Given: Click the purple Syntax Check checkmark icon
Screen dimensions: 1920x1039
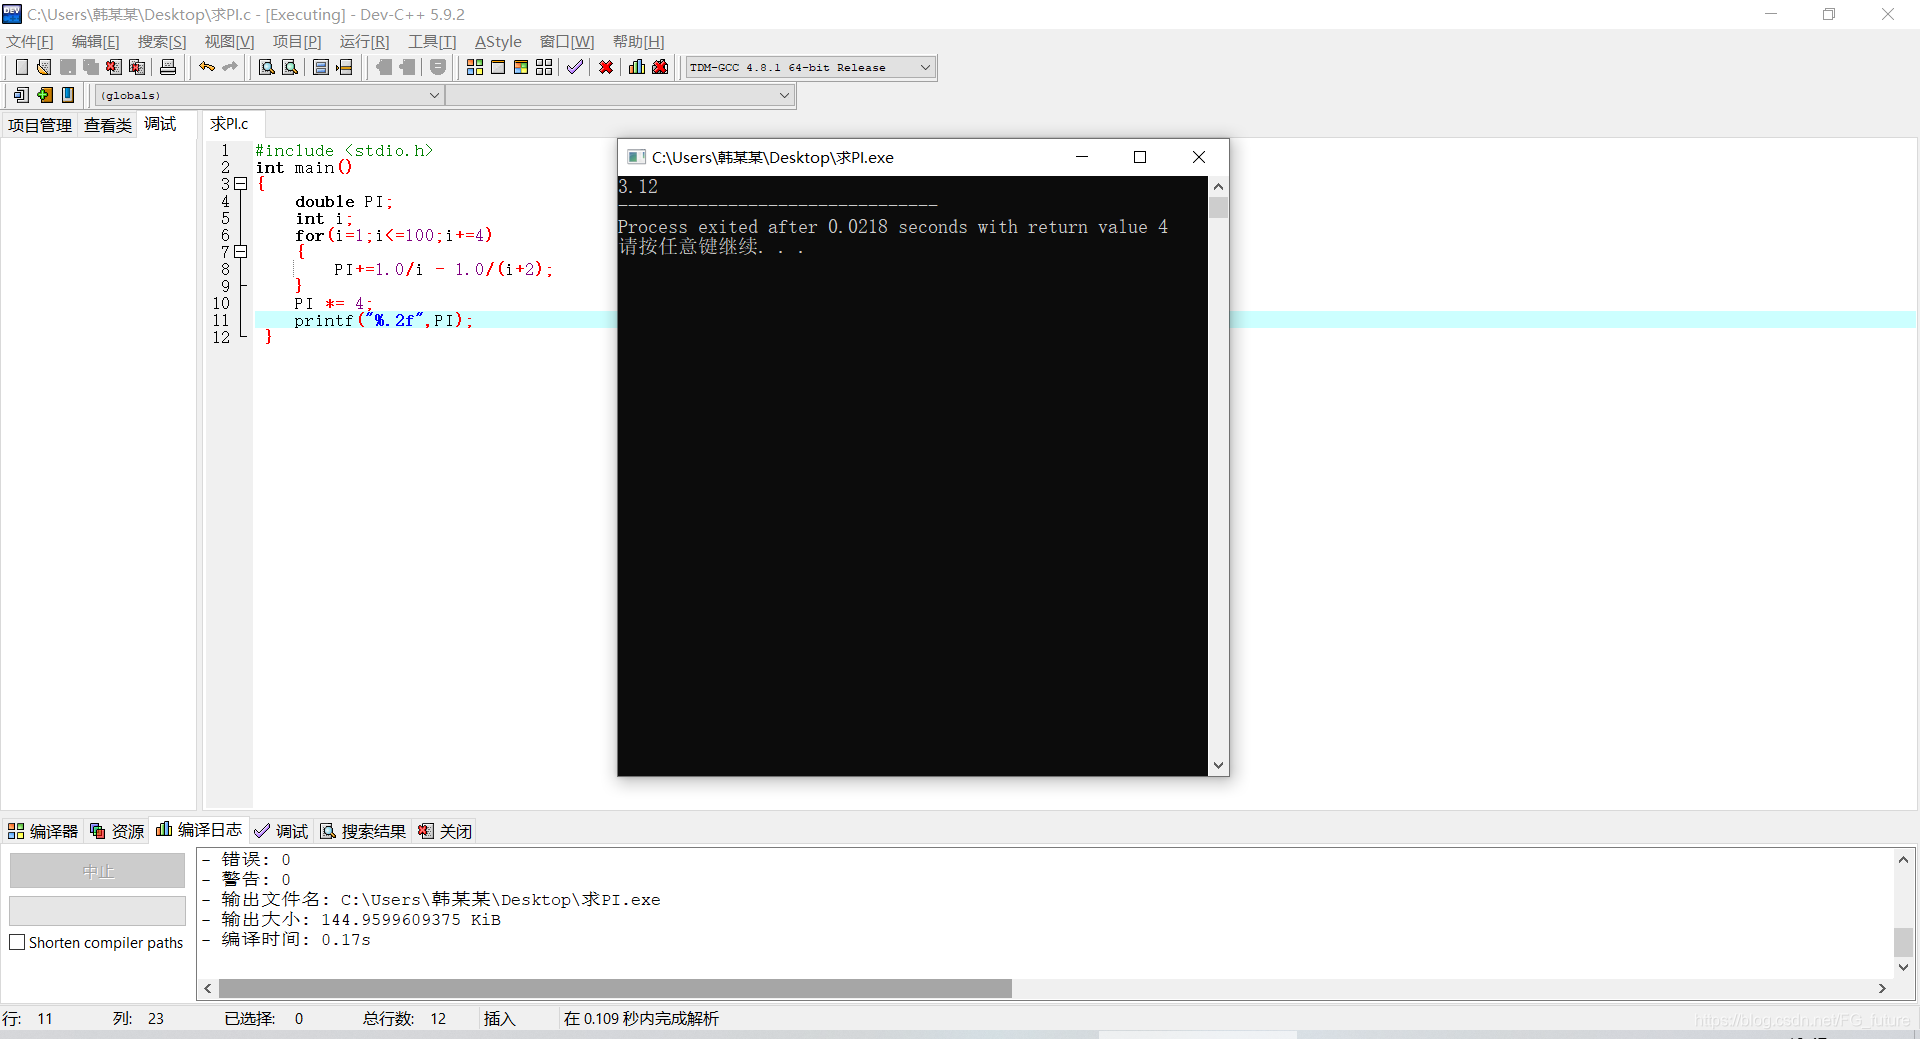Looking at the screenshot, I should pyautogui.click(x=575, y=67).
